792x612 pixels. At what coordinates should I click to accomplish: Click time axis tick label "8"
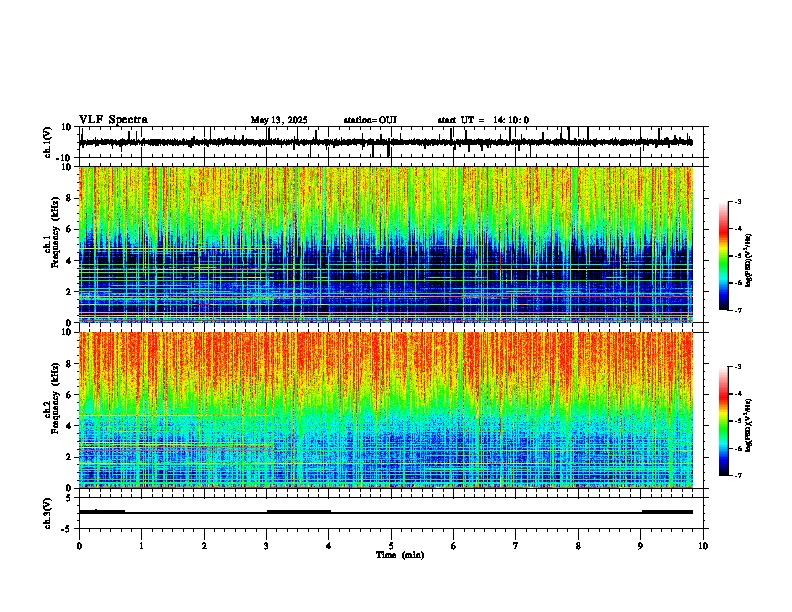tap(578, 546)
